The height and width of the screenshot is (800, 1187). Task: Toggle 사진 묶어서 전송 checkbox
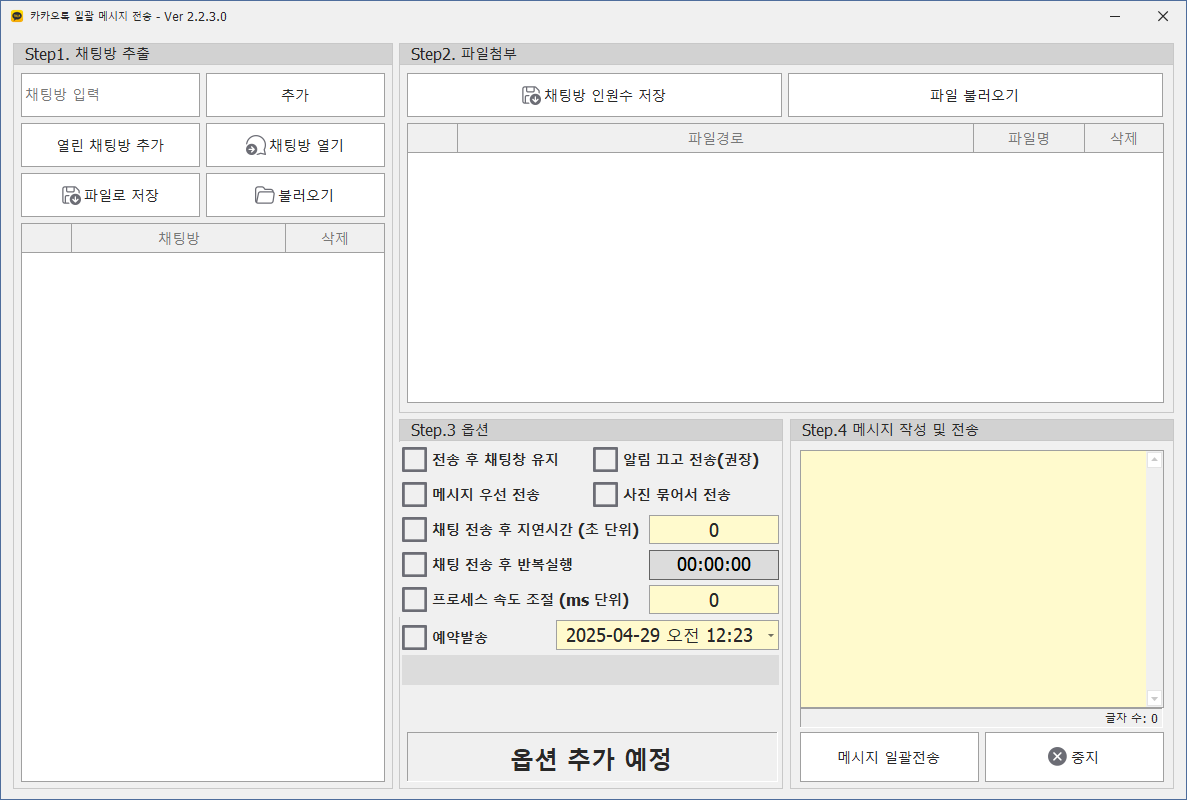tap(605, 494)
